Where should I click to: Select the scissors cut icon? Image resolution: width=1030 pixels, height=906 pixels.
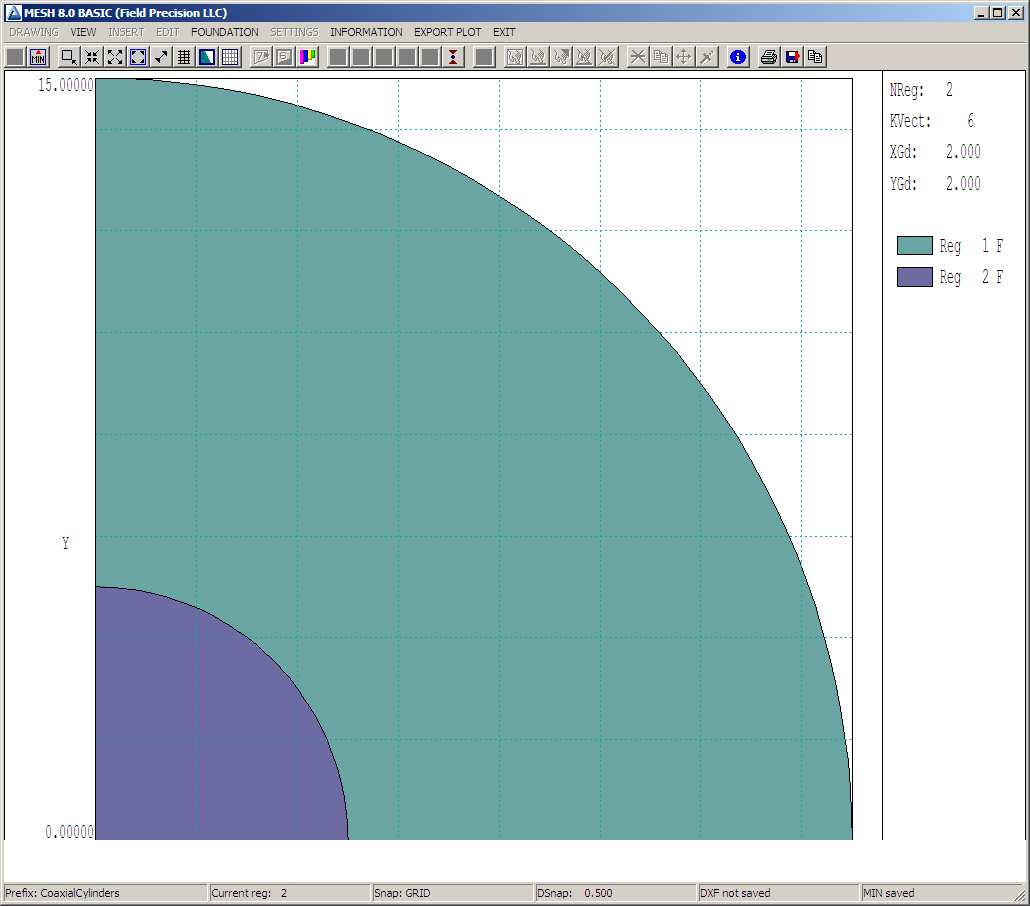click(x=636, y=57)
